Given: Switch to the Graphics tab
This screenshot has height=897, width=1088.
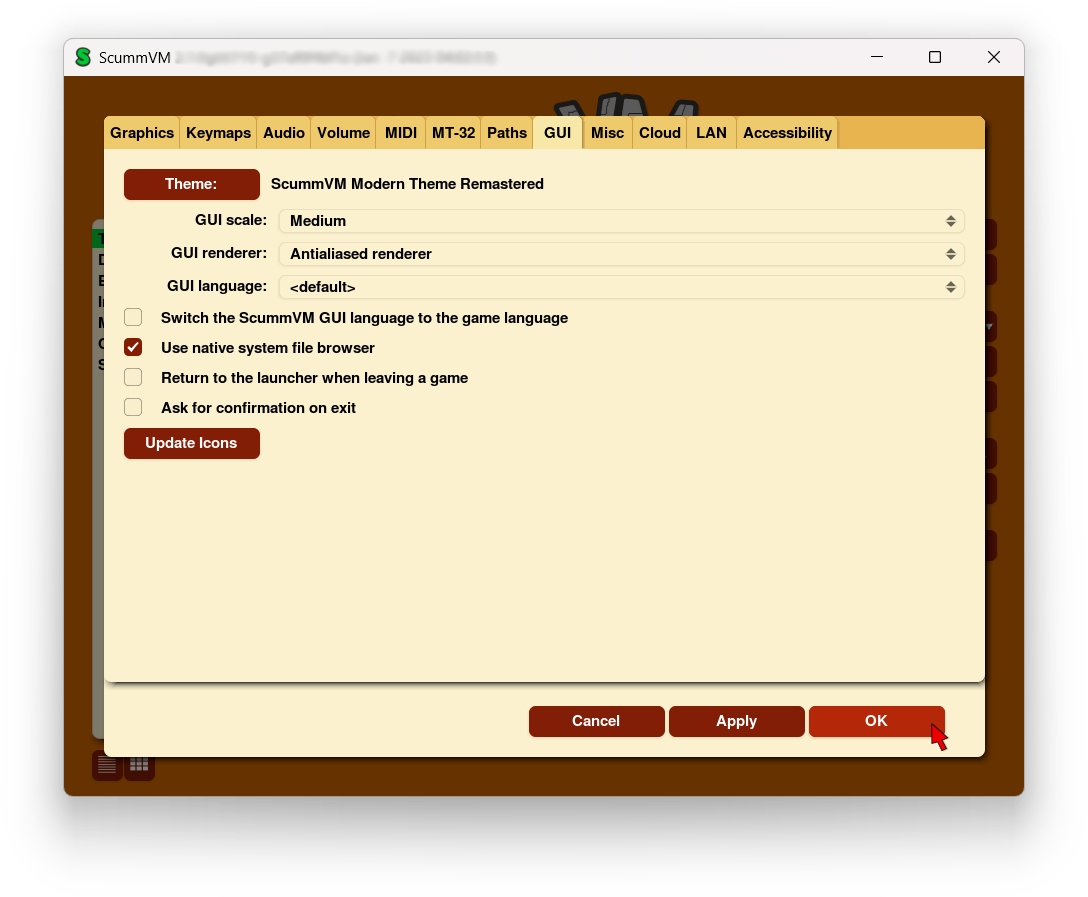Looking at the screenshot, I should click(x=142, y=133).
